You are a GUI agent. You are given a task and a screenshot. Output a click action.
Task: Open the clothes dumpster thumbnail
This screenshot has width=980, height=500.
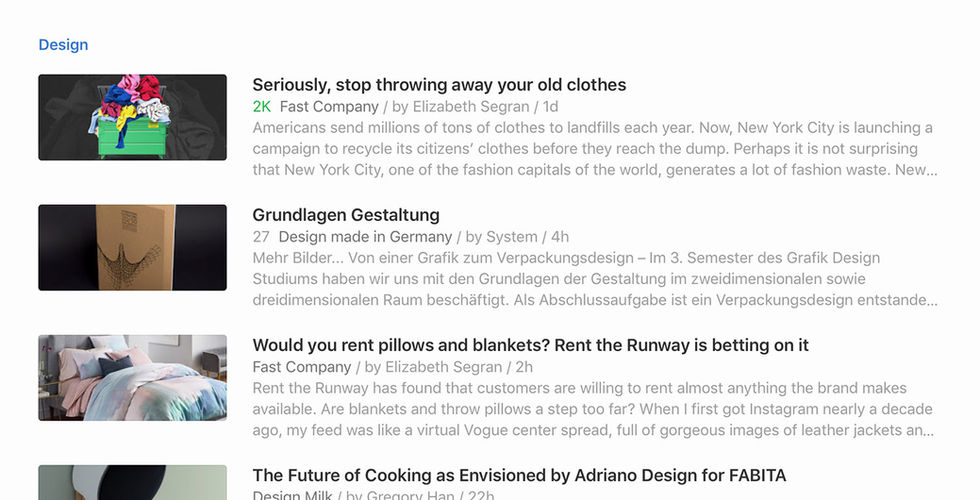(x=132, y=118)
